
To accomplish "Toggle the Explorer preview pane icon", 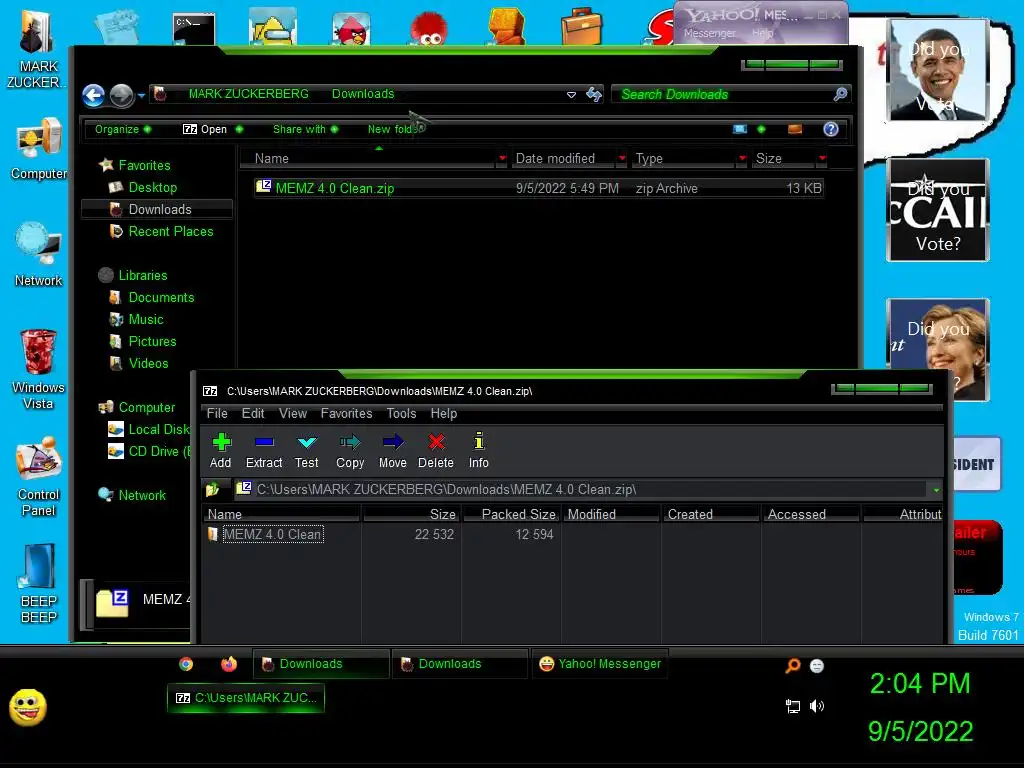I will pos(795,129).
